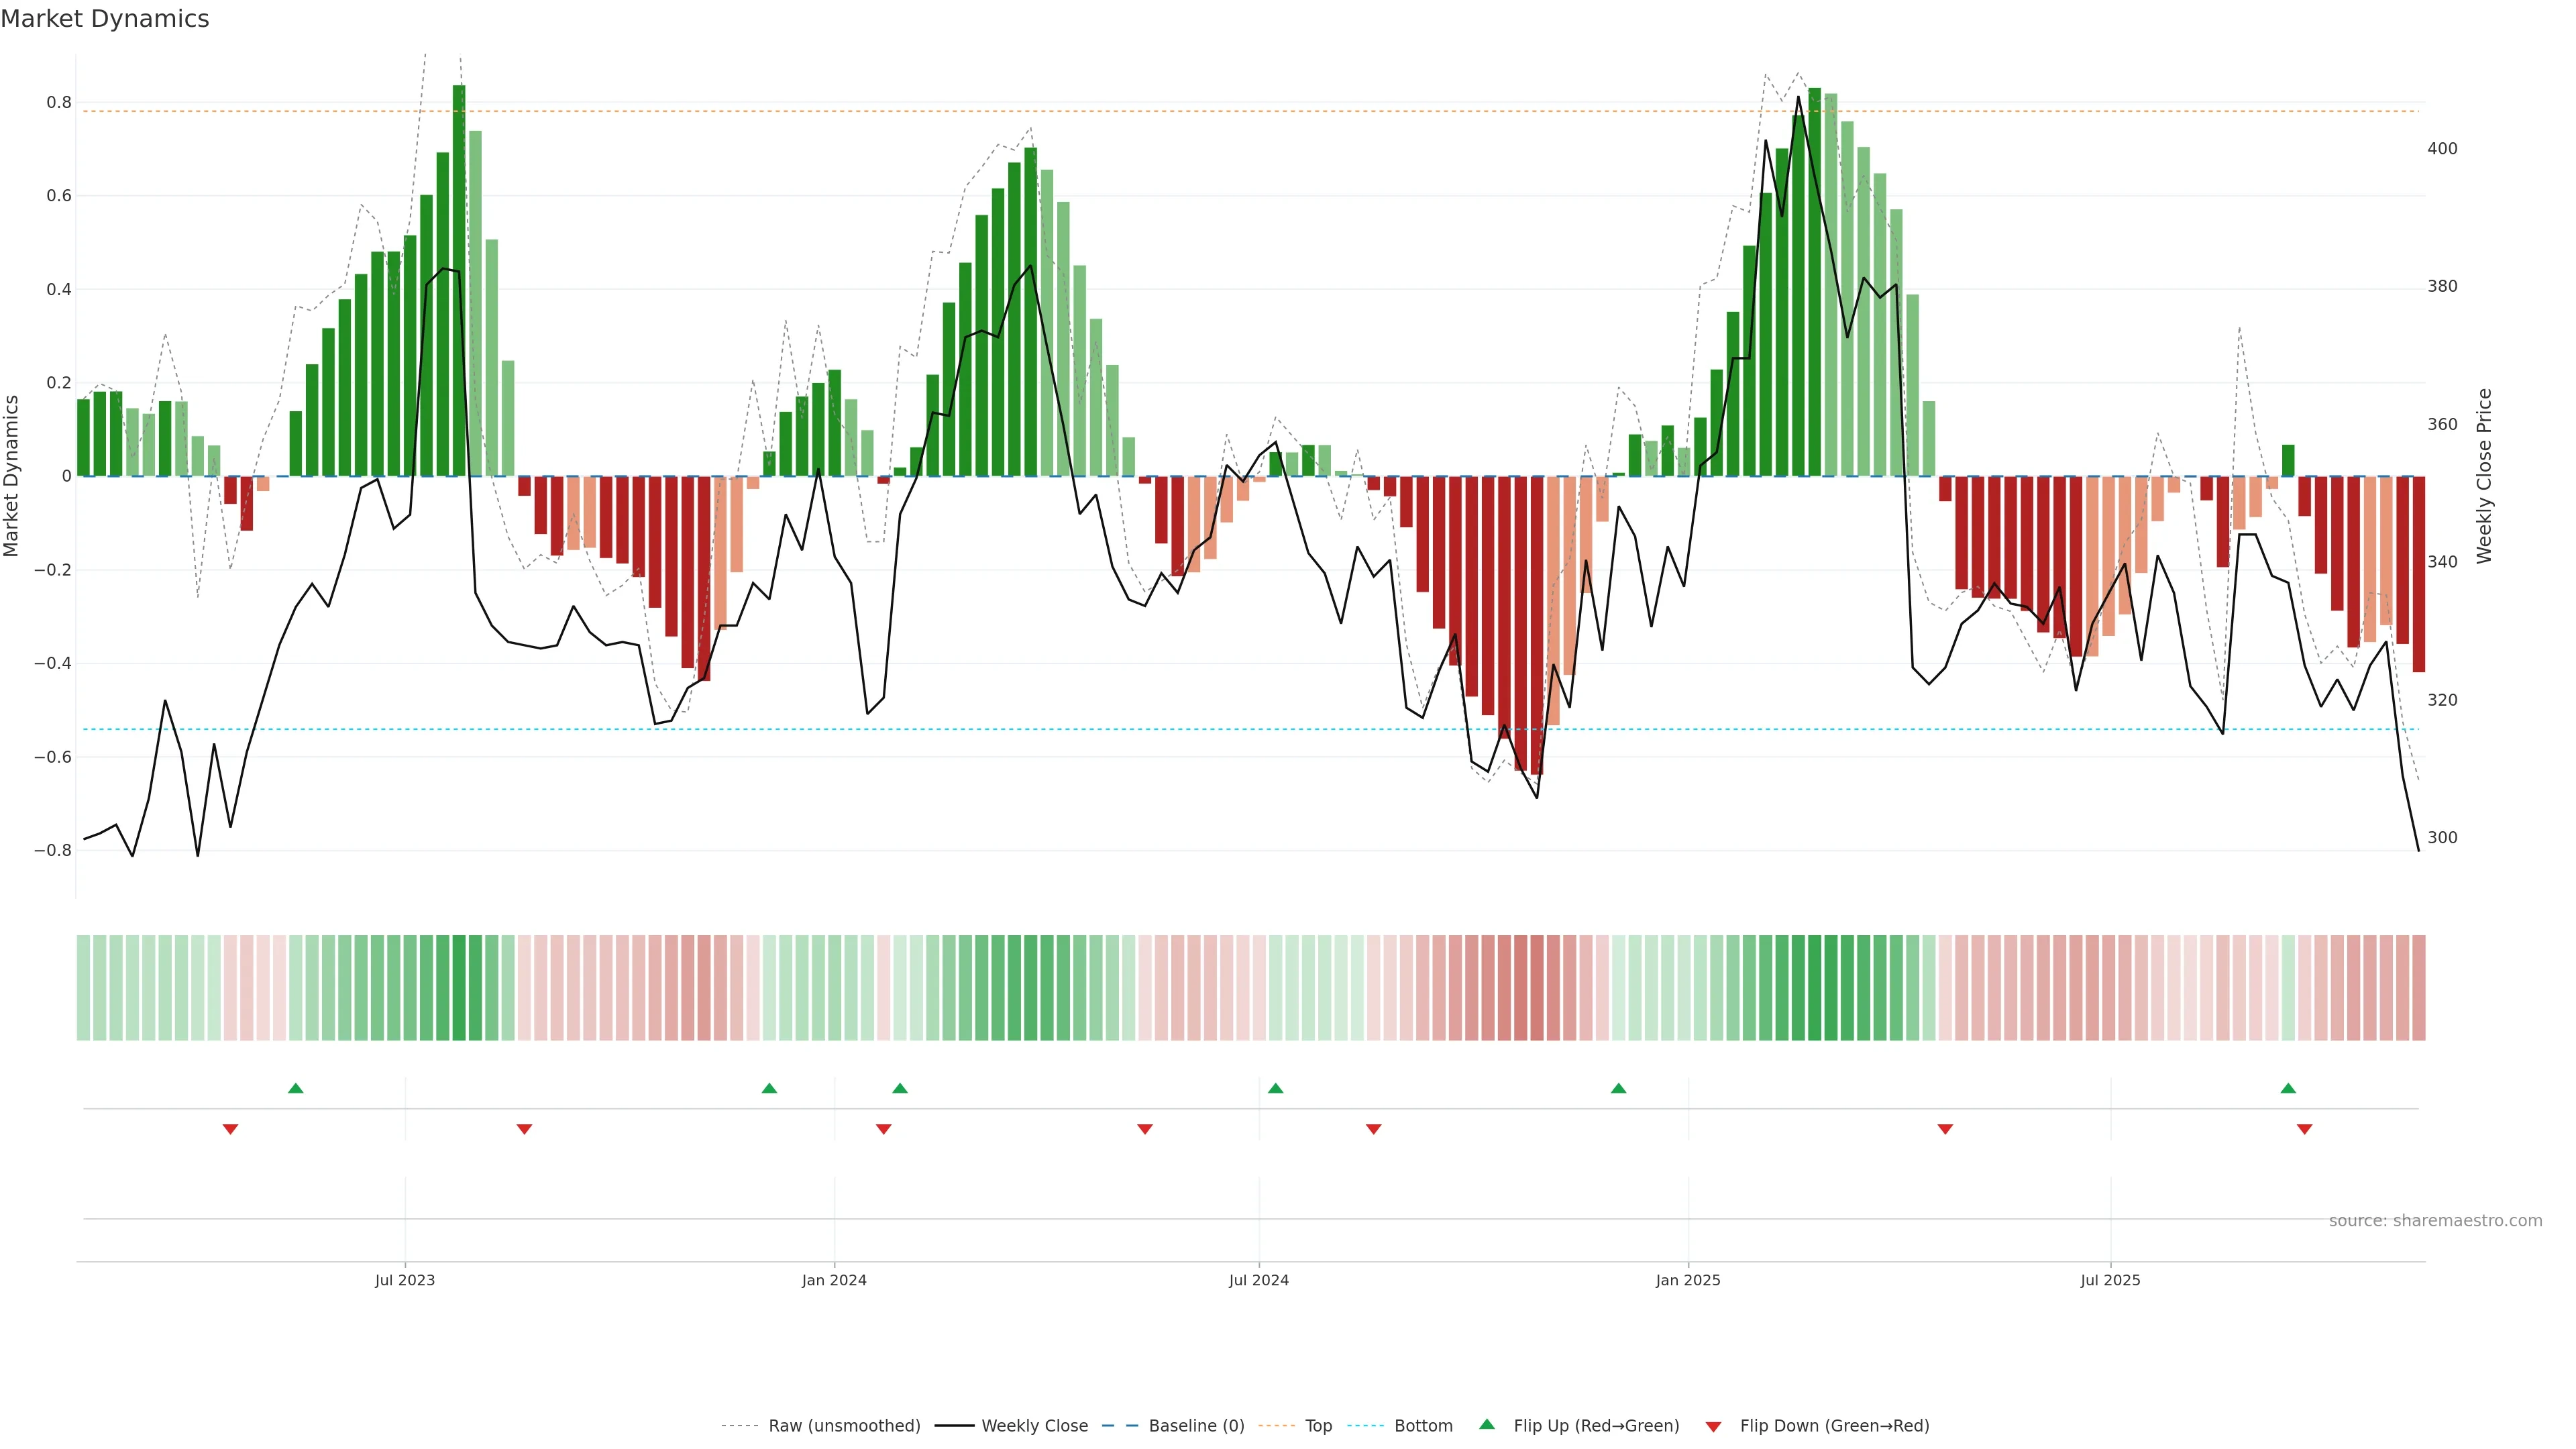Toggle the Top legend entry
Screen dimensions: 2576x1449
pos(1318,1426)
